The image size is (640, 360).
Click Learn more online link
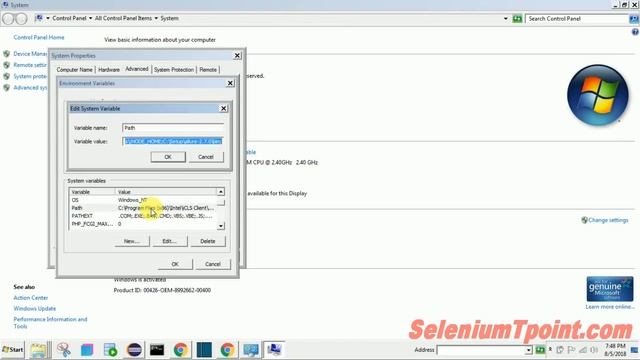[610, 307]
